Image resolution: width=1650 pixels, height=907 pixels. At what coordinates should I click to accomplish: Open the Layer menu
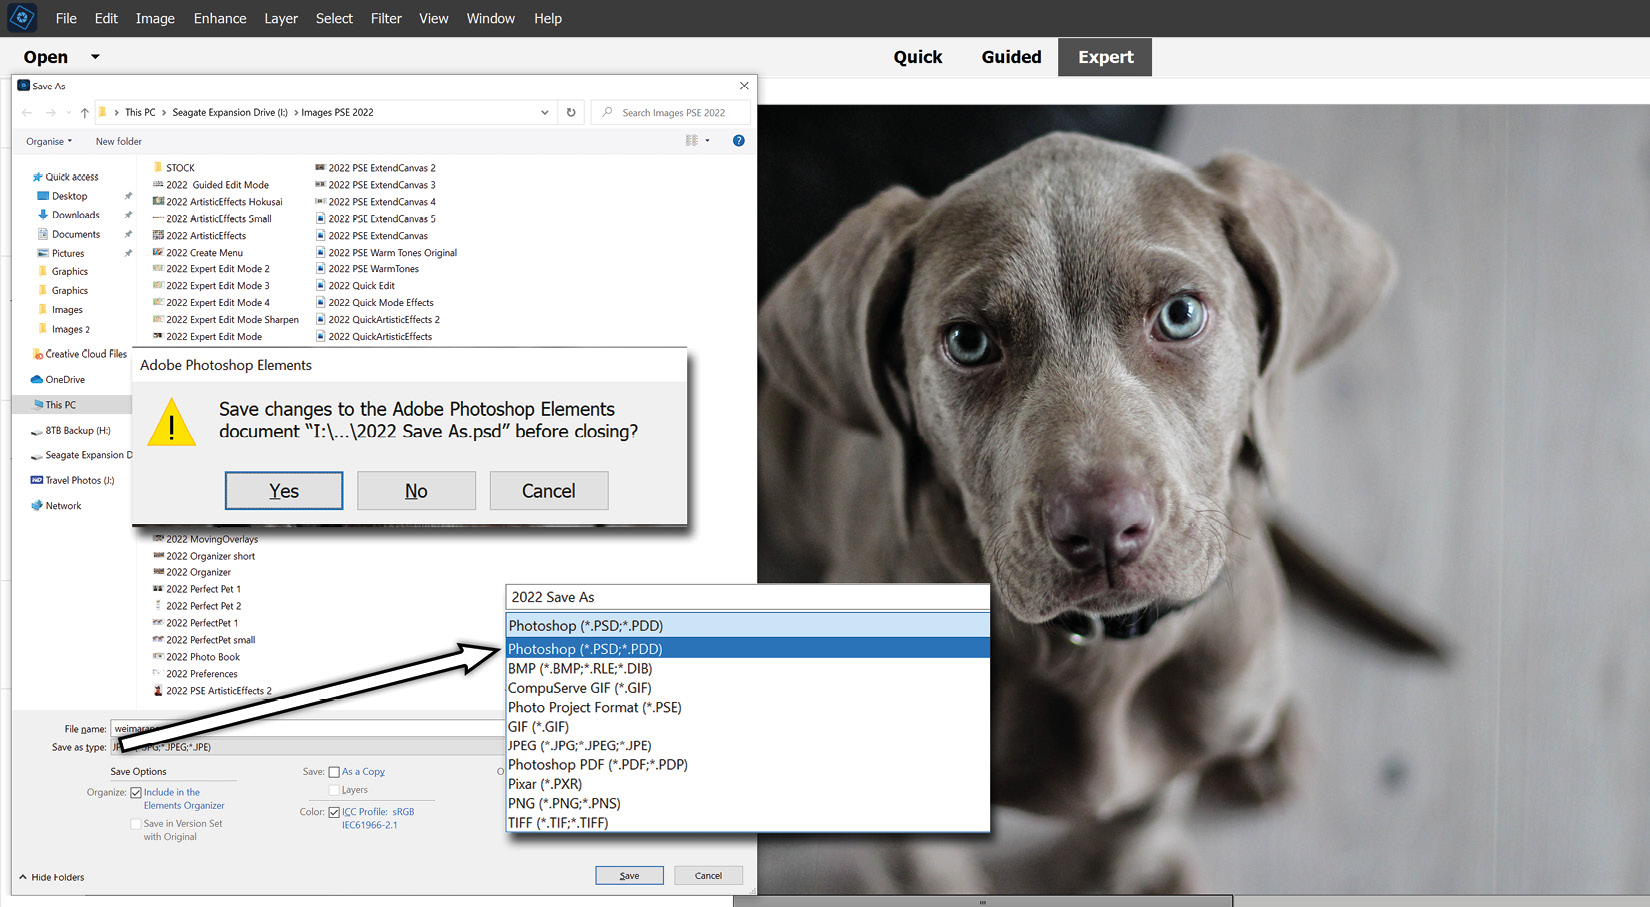click(x=281, y=18)
